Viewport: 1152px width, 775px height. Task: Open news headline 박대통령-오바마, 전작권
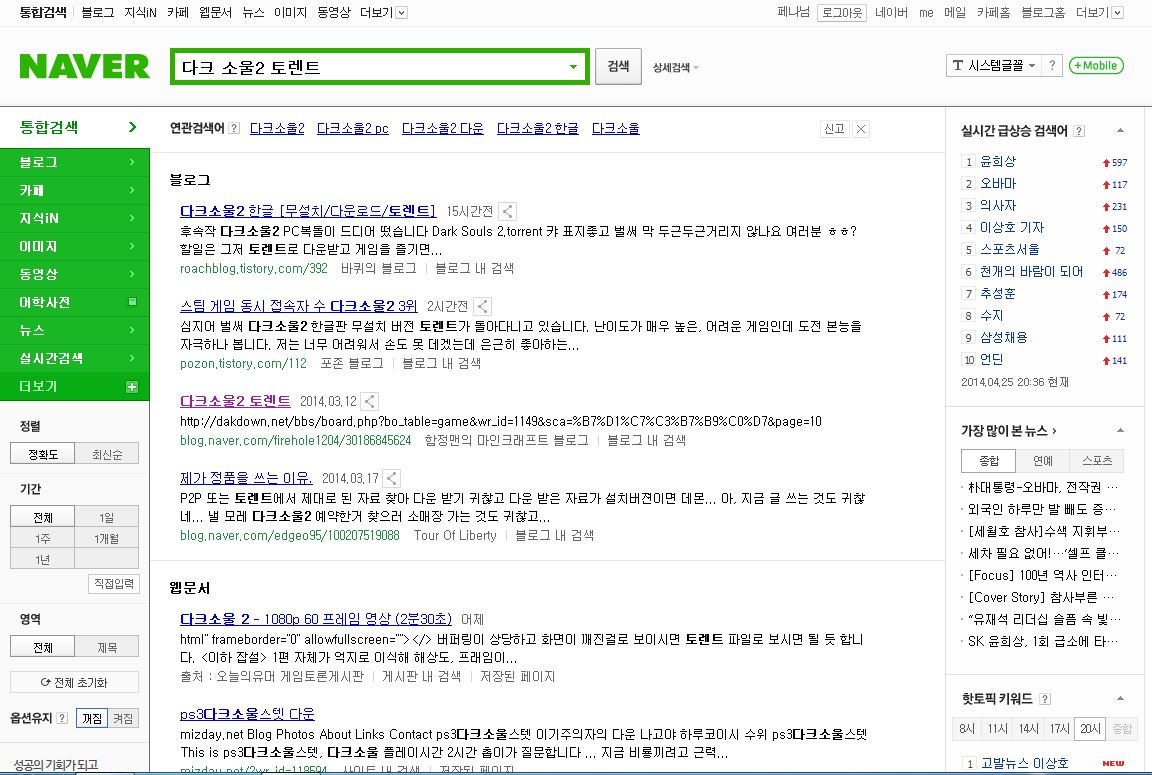point(1043,487)
